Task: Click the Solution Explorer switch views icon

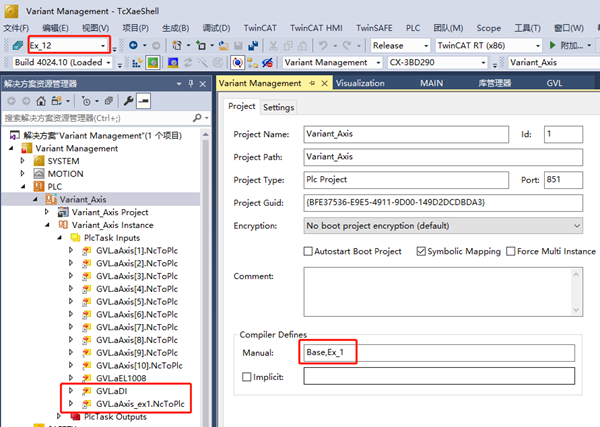Action: (57, 101)
